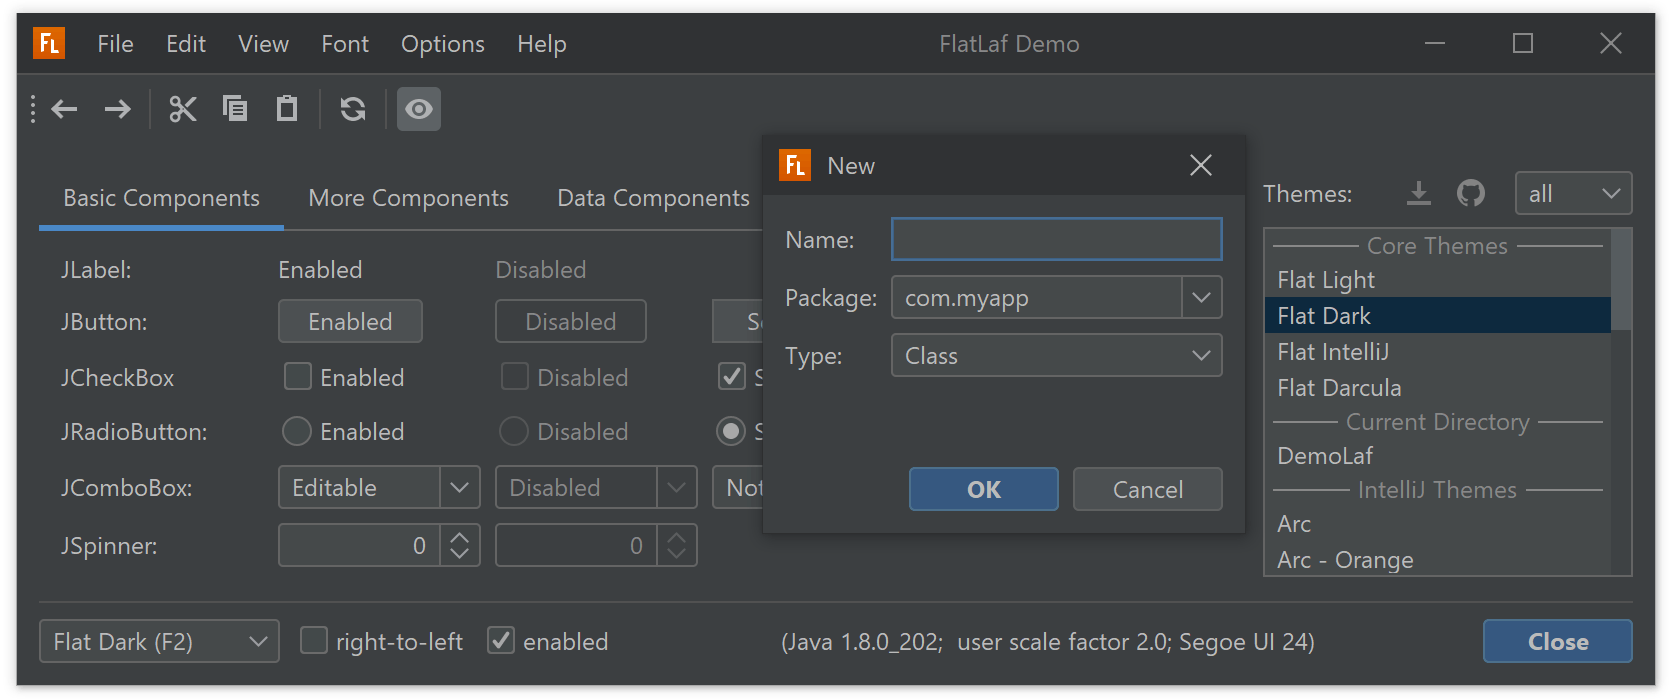Increment the enabled JSpinner value
The width and height of the screenshot is (1670, 700).
460,534
